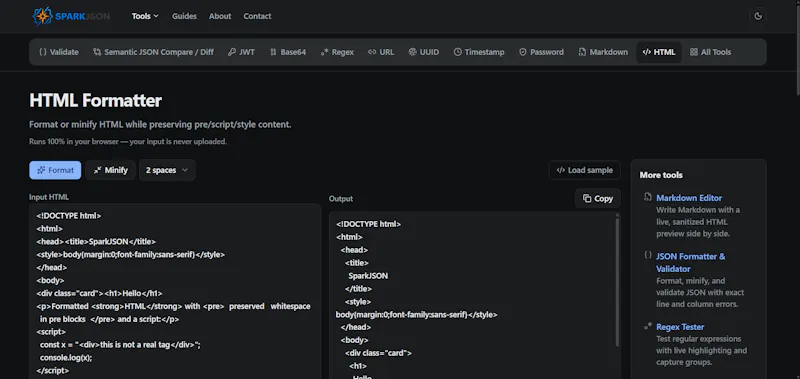Select the Regex tool tab
Image resolution: width=800 pixels, height=379 pixels.
click(x=337, y=52)
